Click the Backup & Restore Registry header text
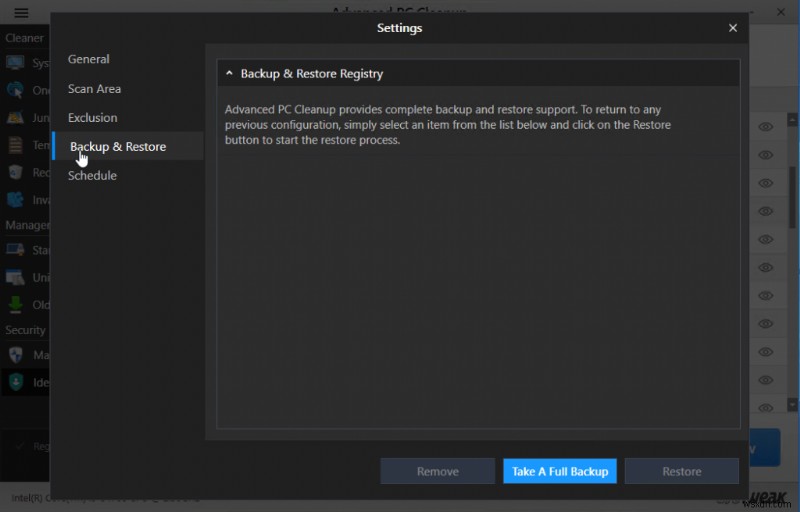This screenshot has width=800, height=512. click(312, 73)
